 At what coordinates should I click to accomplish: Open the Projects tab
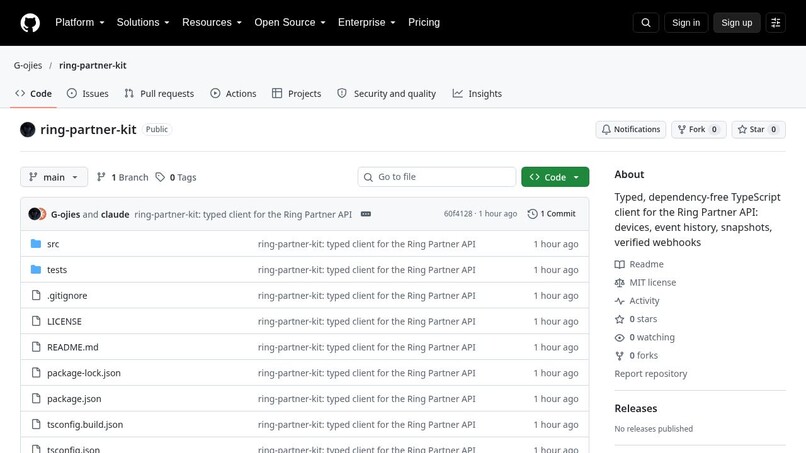[297, 94]
